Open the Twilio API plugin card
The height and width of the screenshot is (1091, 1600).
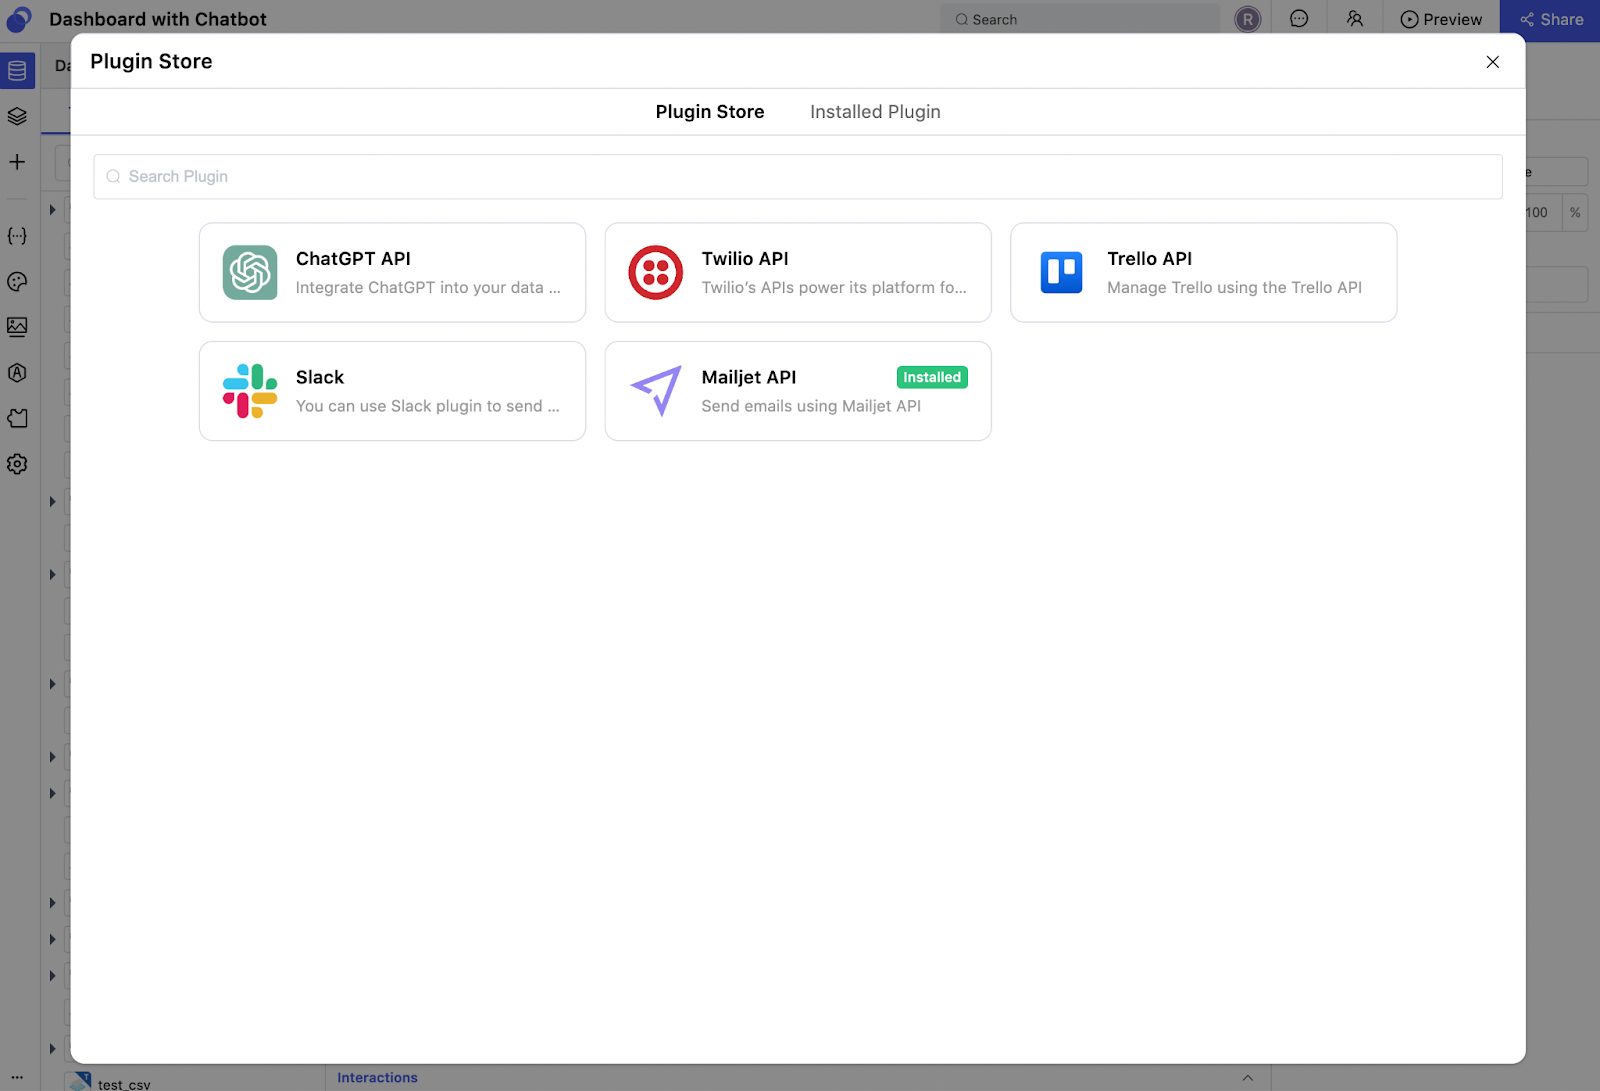[798, 272]
